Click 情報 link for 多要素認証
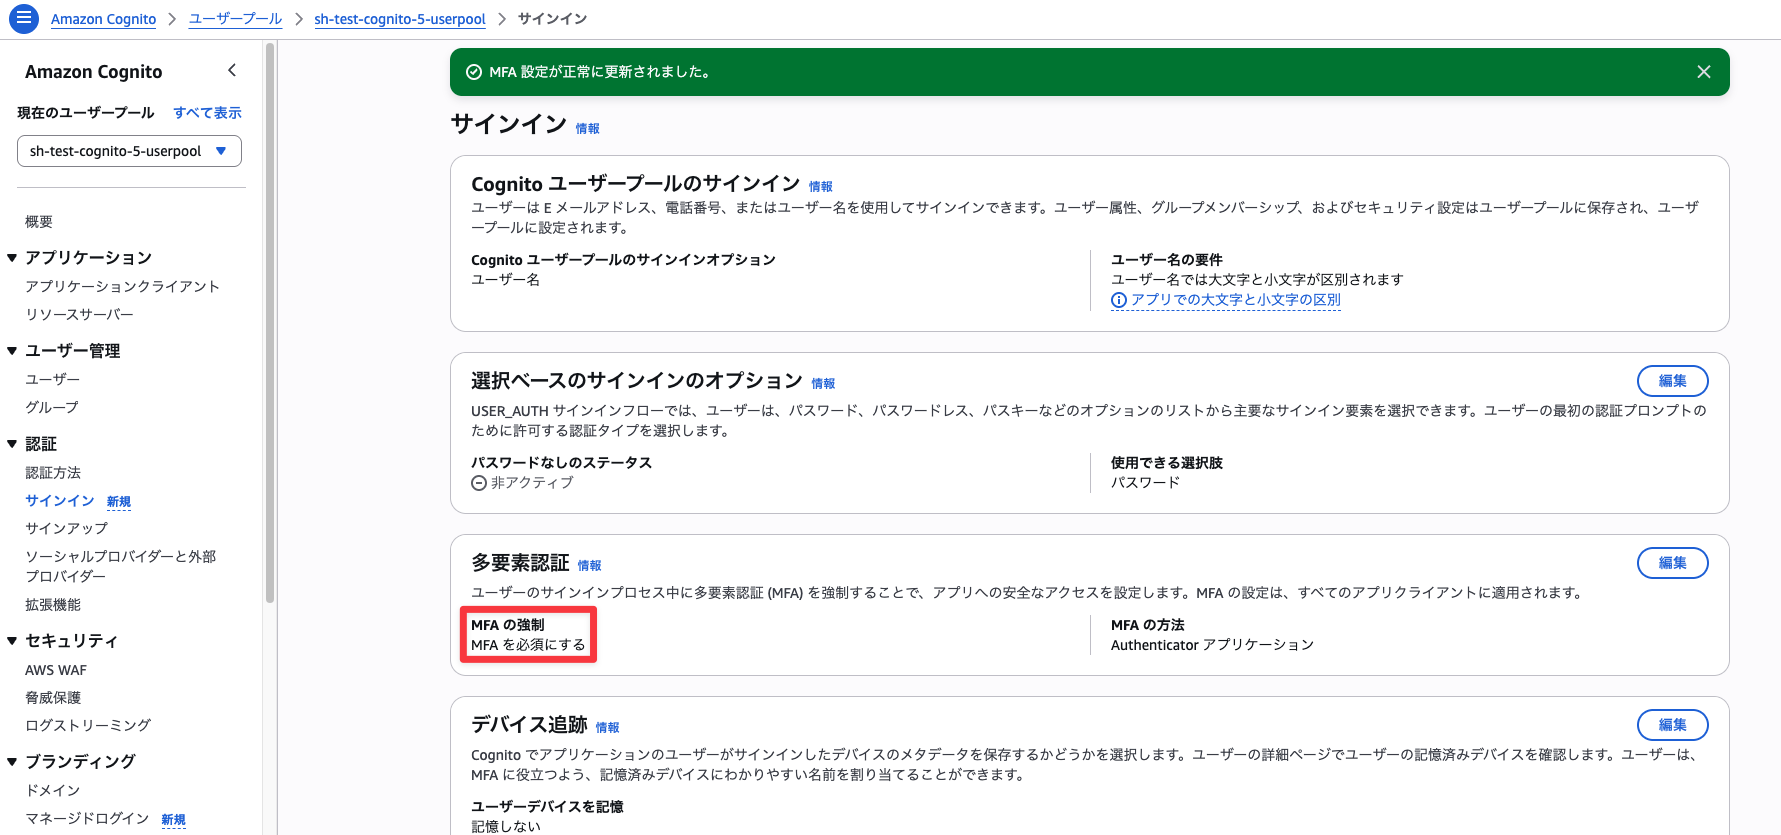Screen dimensions: 1781x835 pyautogui.click(x=589, y=566)
